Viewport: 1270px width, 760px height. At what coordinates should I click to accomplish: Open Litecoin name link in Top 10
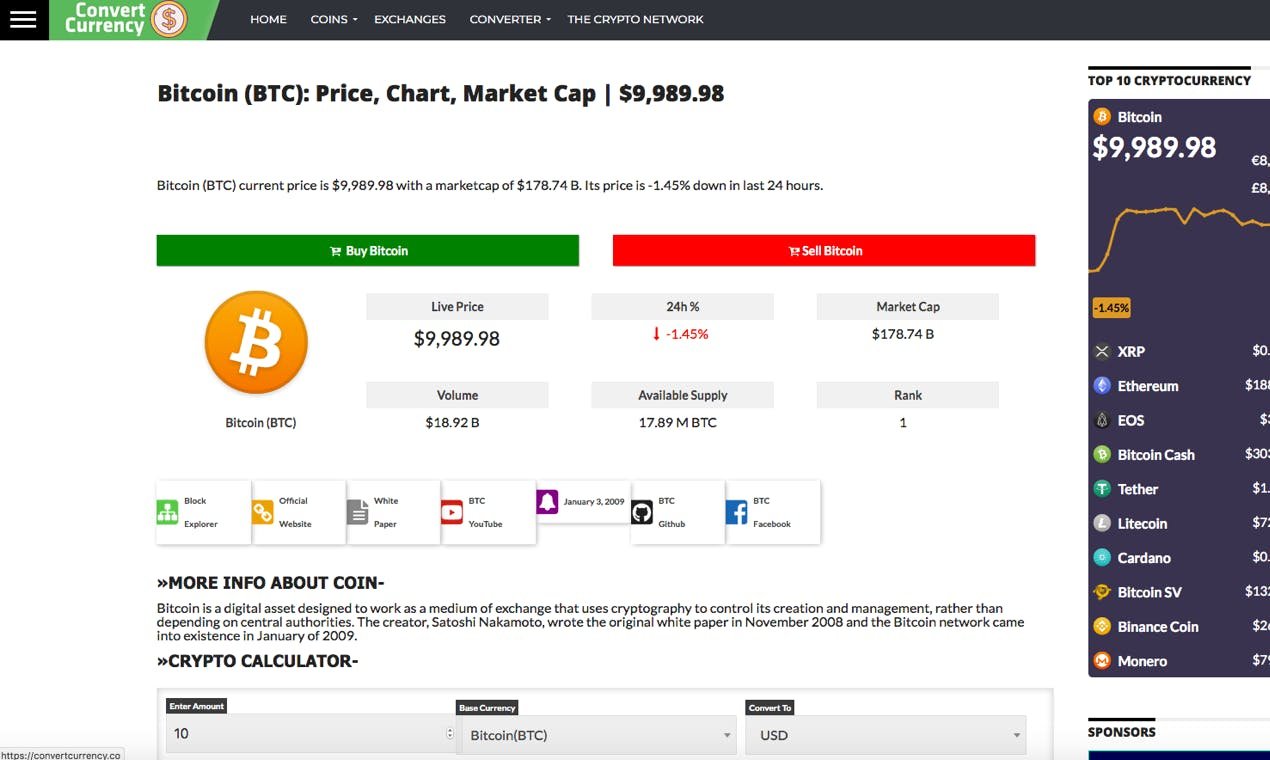[1142, 524]
